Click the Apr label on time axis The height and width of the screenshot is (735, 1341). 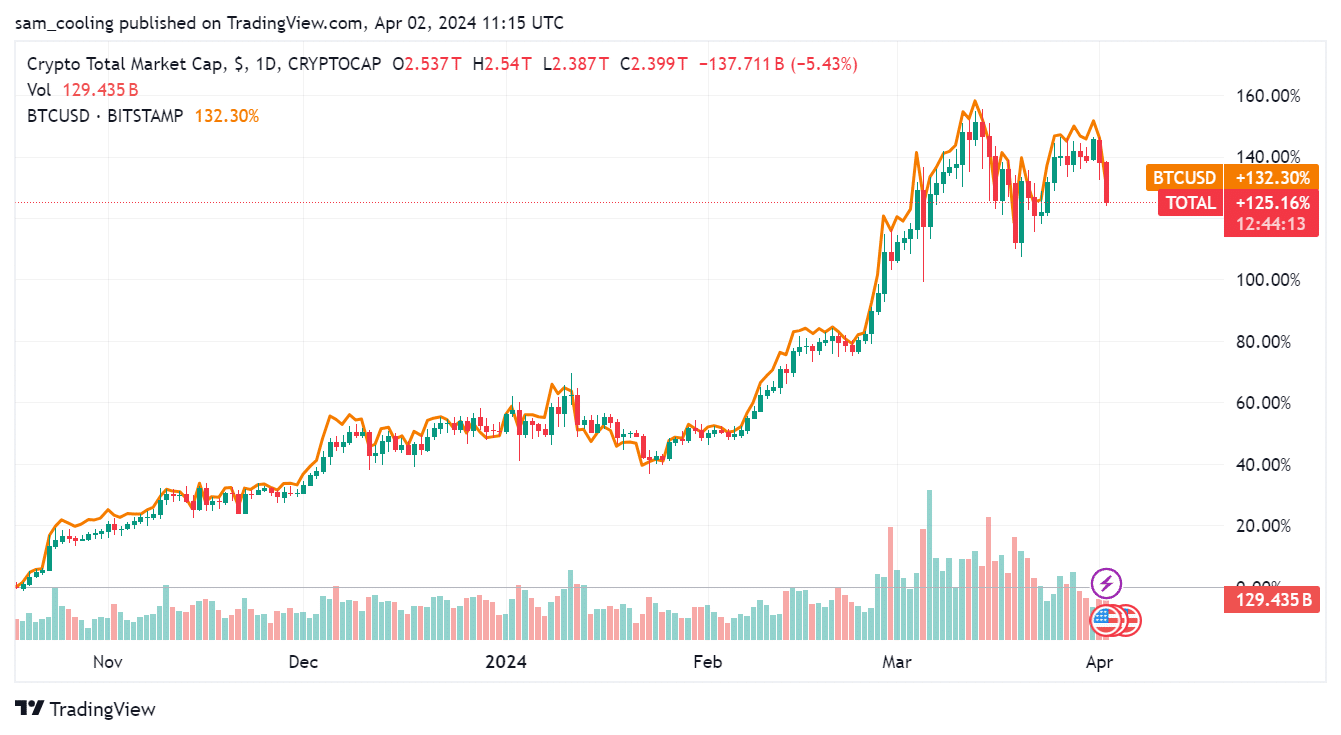coord(1099,662)
